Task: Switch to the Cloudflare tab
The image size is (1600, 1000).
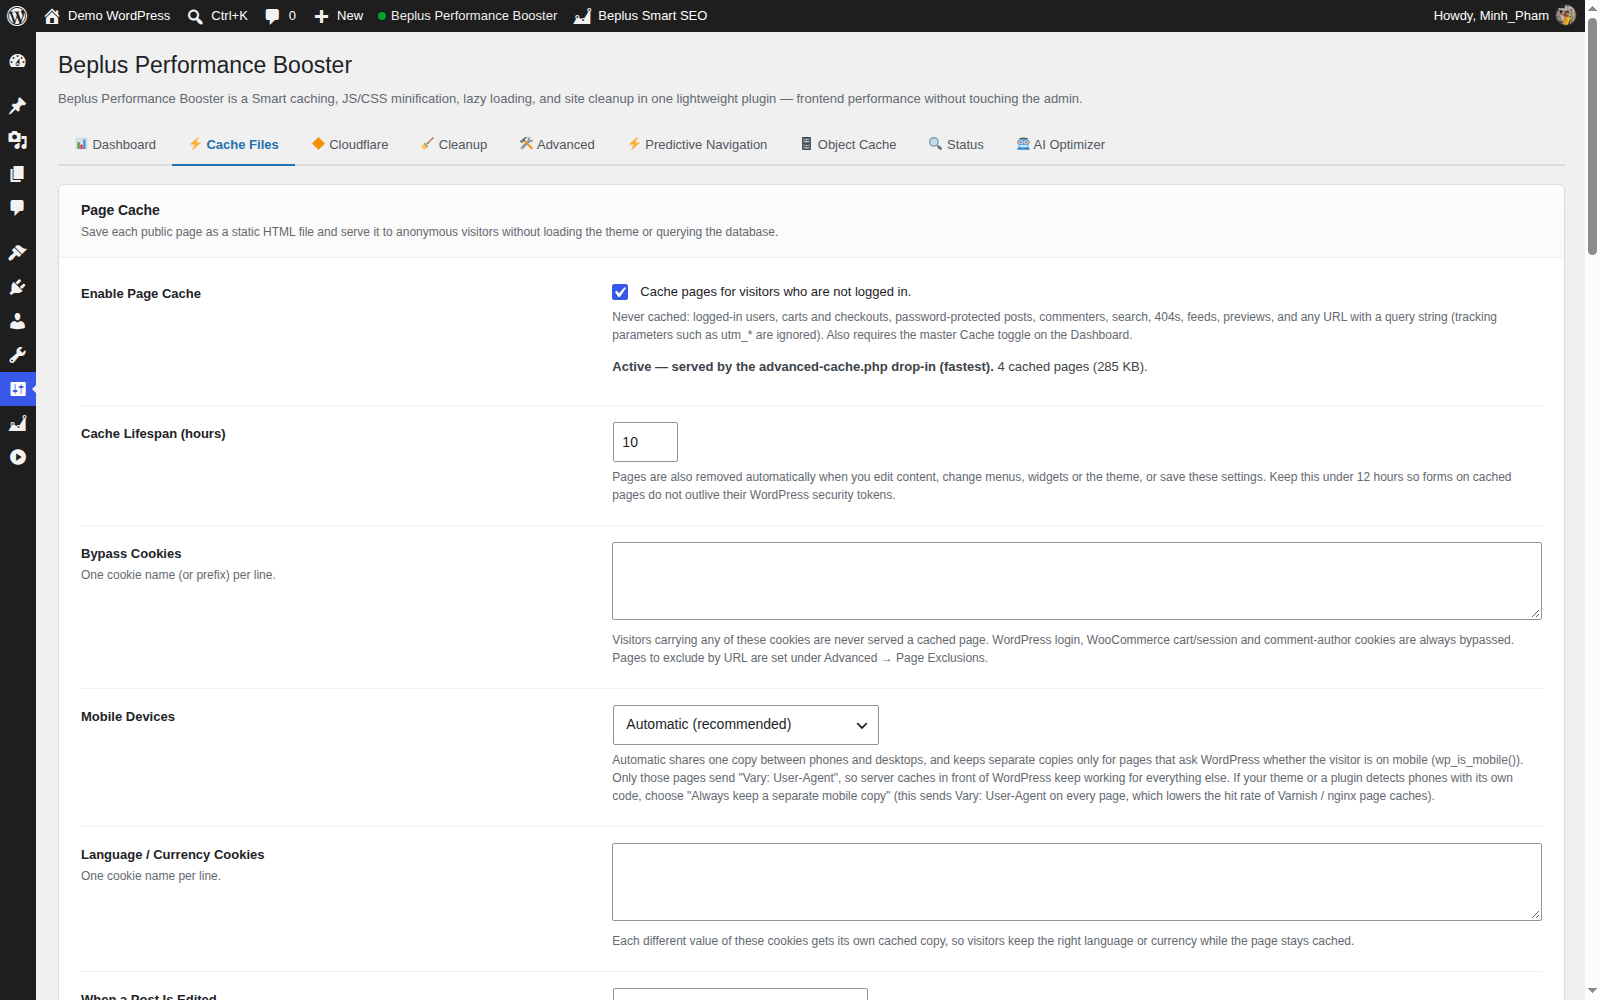Action: click(350, 145)
